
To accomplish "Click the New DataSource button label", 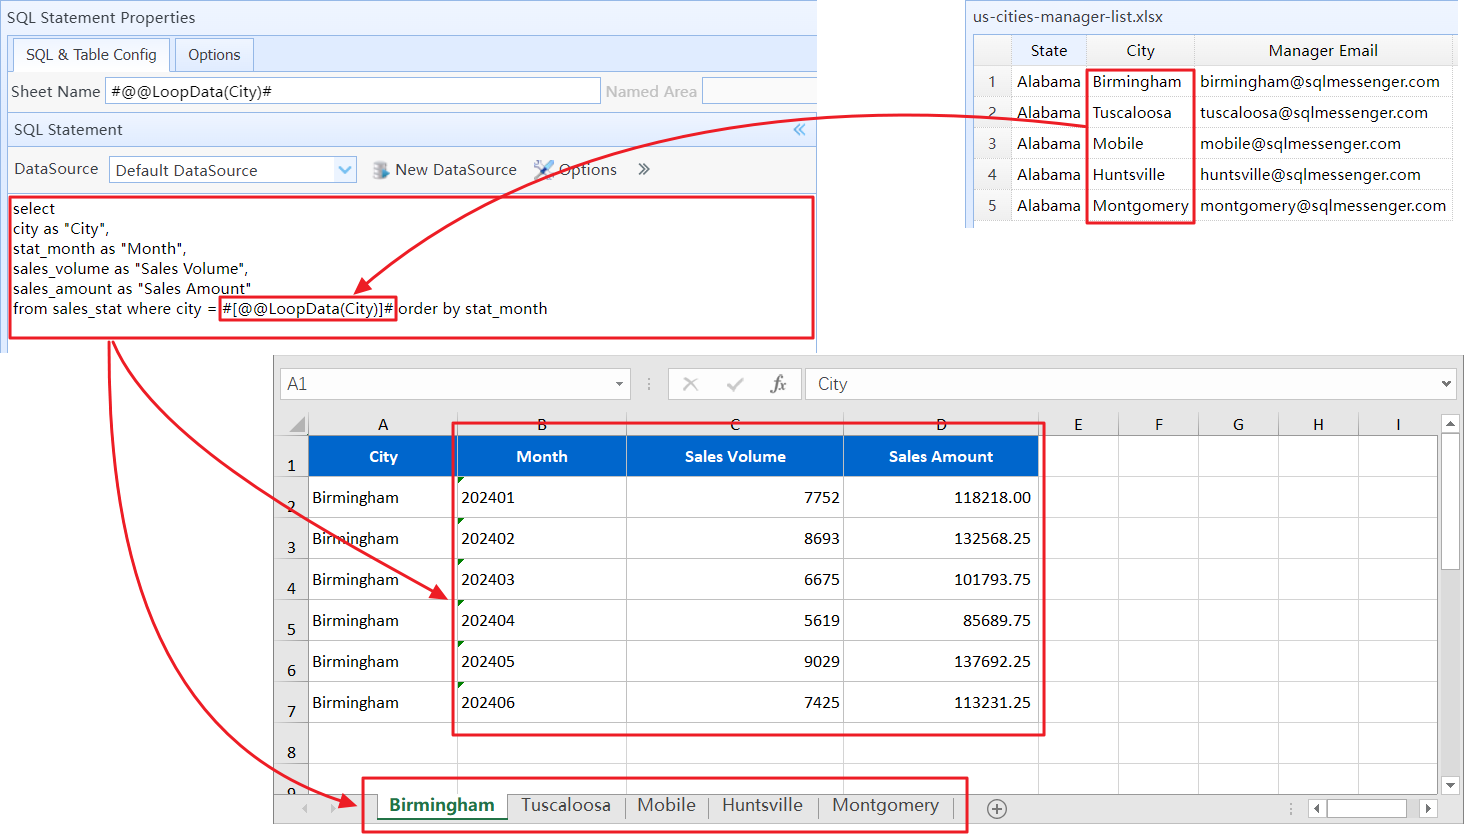I will click(456, 170).
